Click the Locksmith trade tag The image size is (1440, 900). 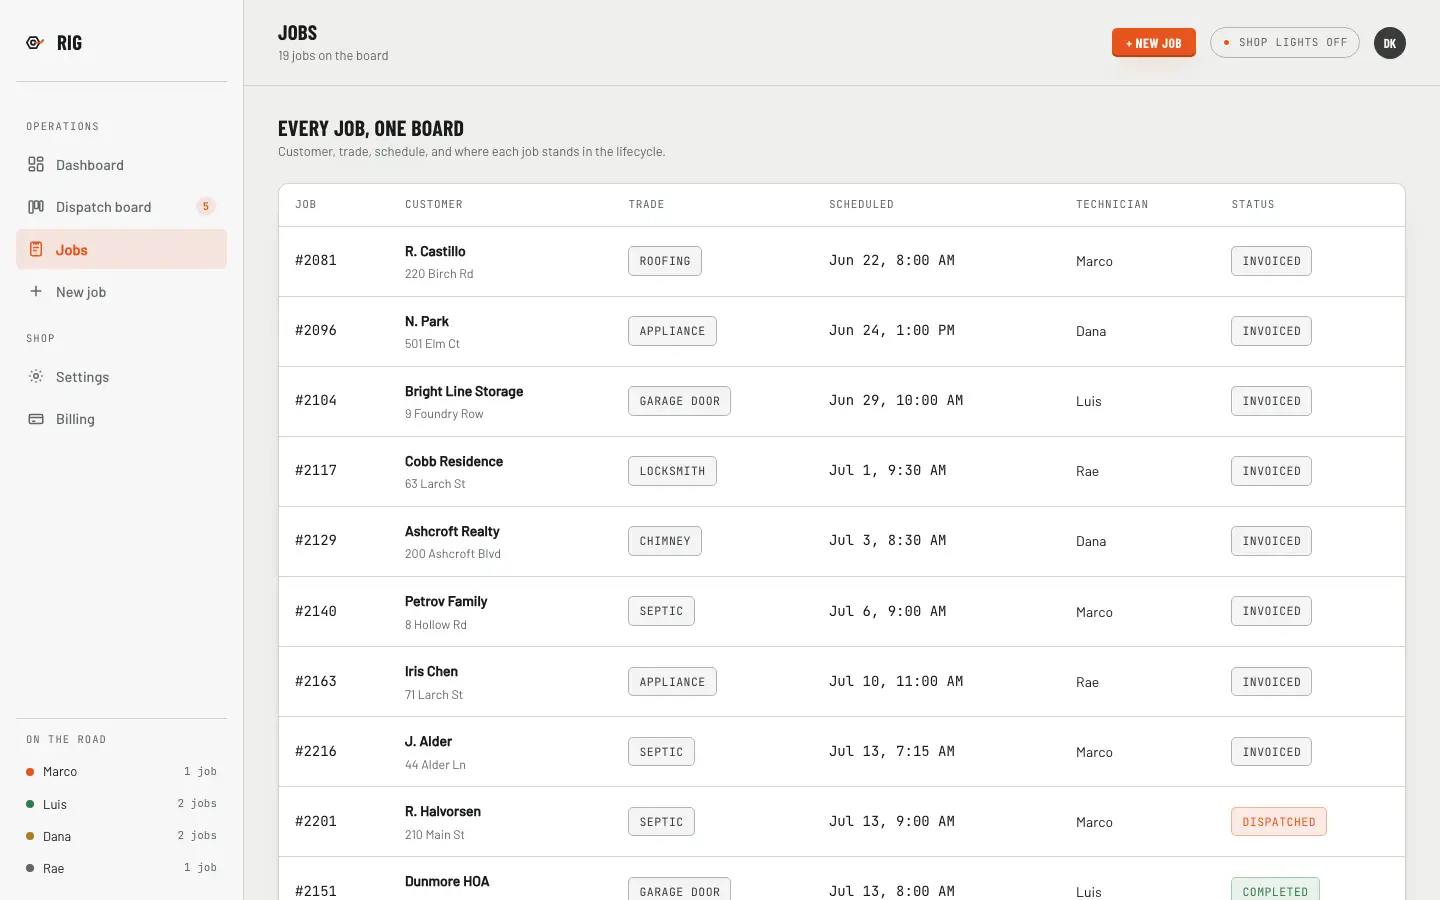672,471
